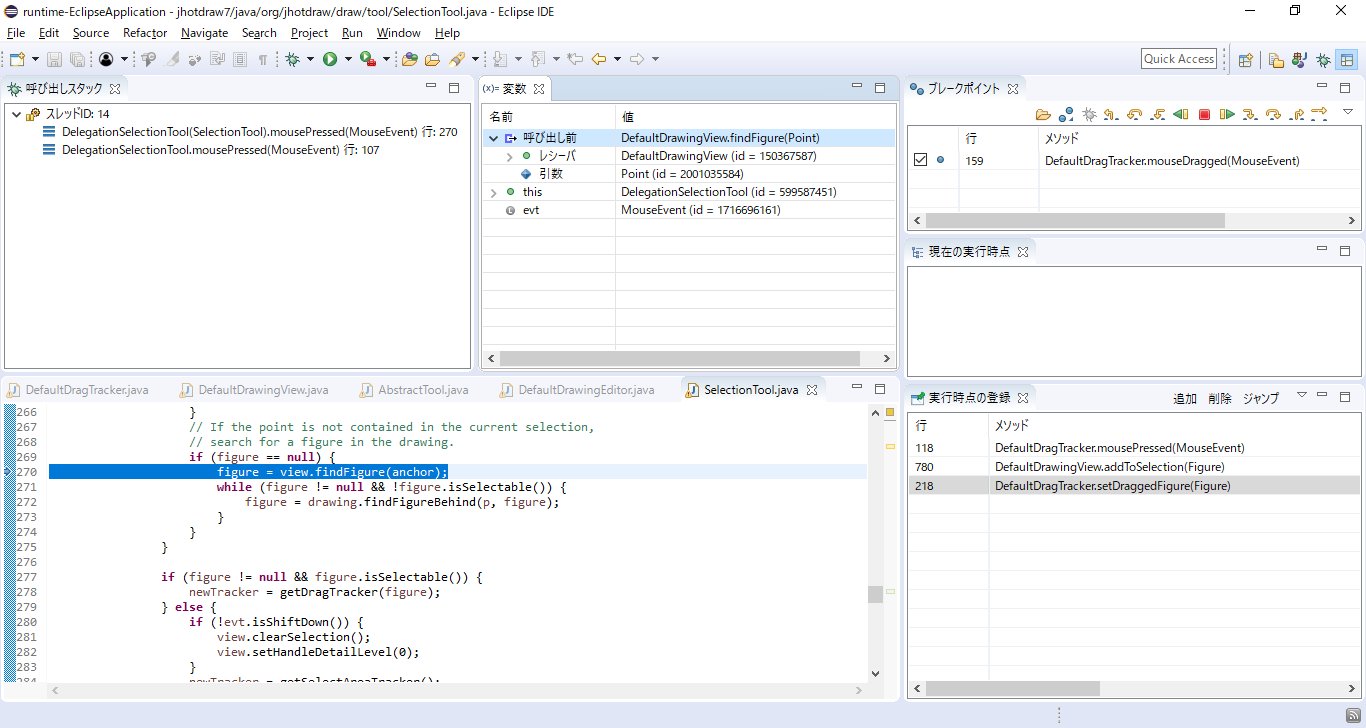Click the Quick Access input field

(x=1179, y=59)
